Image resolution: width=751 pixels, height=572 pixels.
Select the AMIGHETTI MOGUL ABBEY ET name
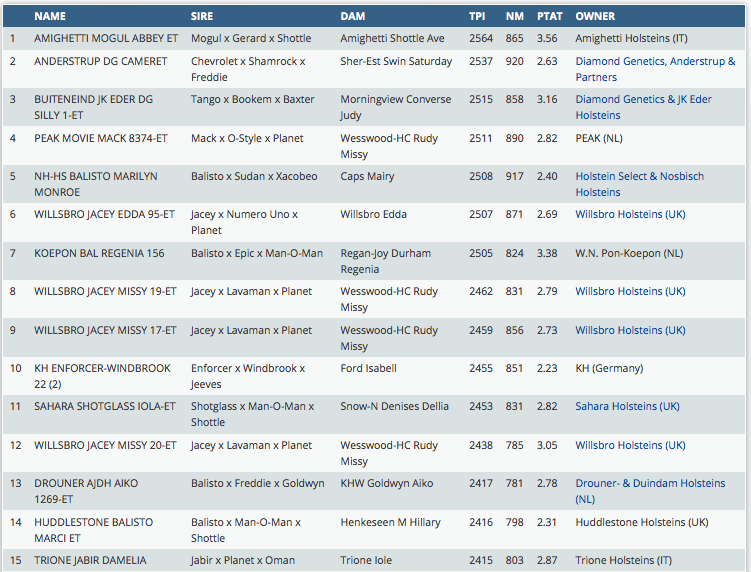click(106, 39)
